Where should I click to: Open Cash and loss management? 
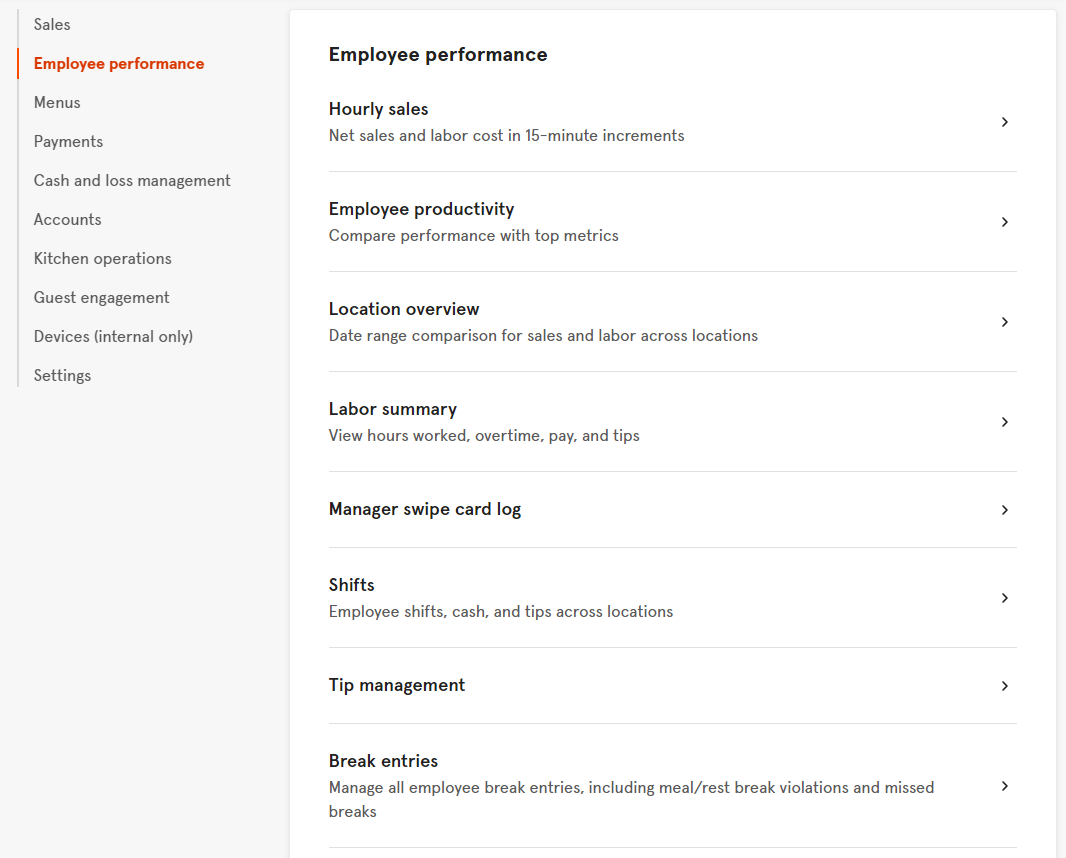coord(132,180)
